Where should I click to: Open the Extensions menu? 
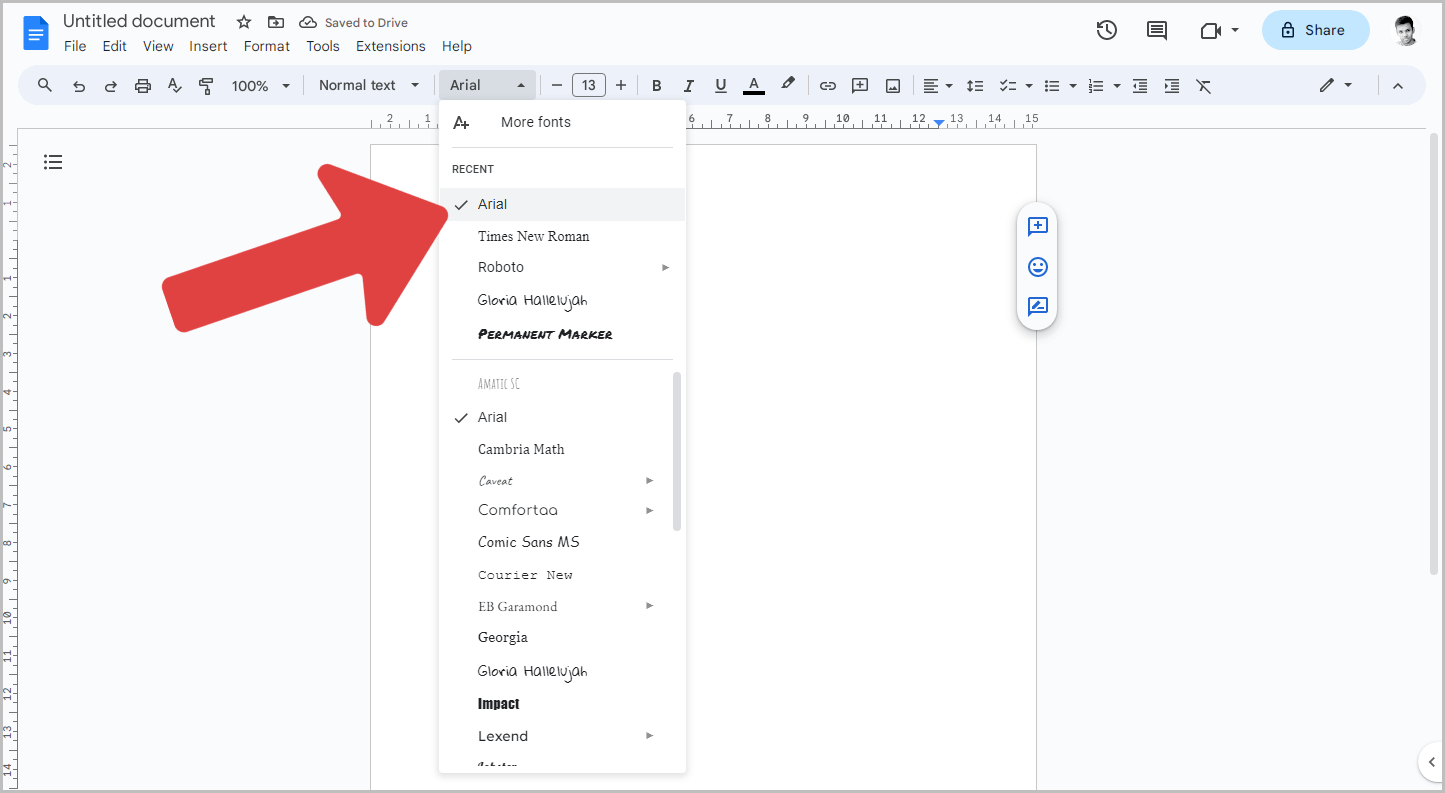(x=391, y=46)
